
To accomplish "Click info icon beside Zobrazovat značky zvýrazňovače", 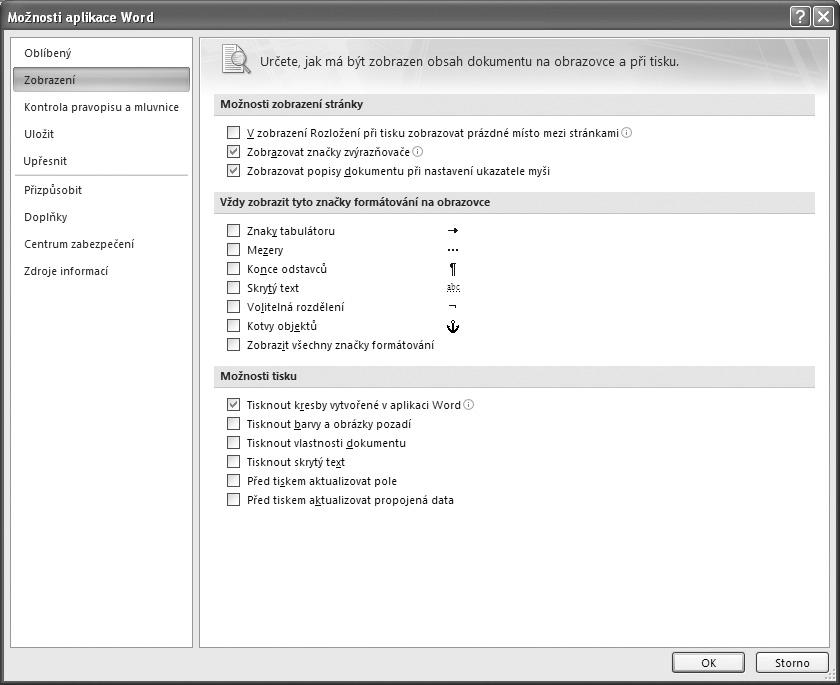I will coord(418,152).
